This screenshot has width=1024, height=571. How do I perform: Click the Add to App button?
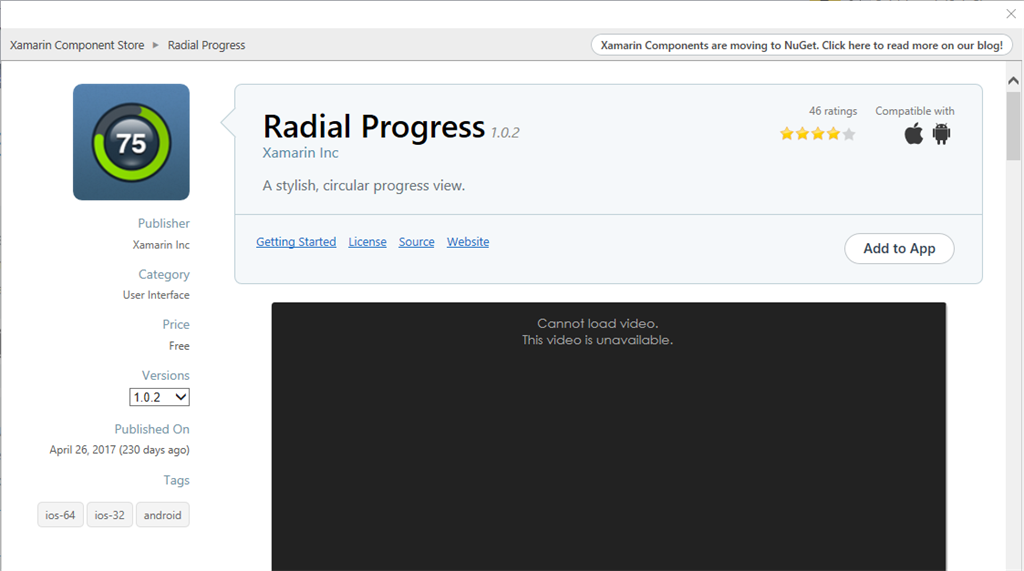pyautogui.click(x=899, y=248)
